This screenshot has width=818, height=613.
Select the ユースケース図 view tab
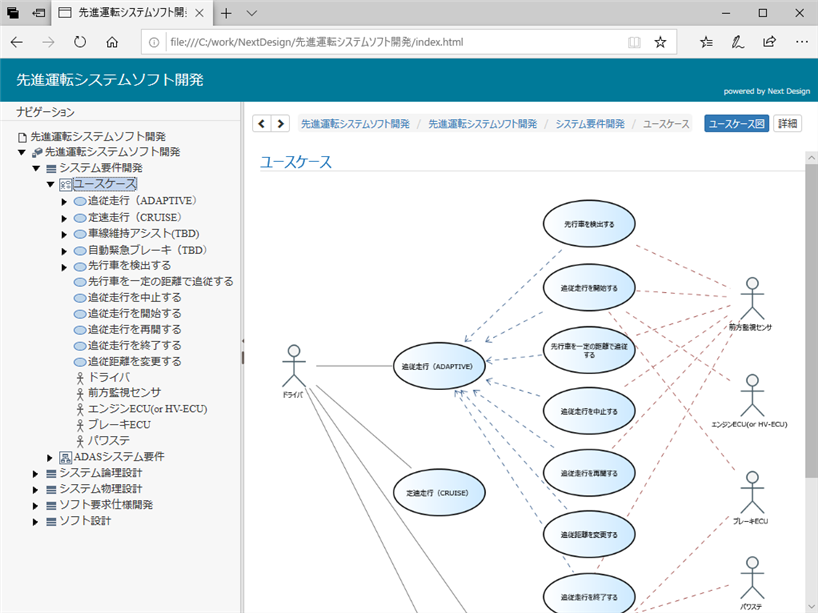(x=736, y=124)
